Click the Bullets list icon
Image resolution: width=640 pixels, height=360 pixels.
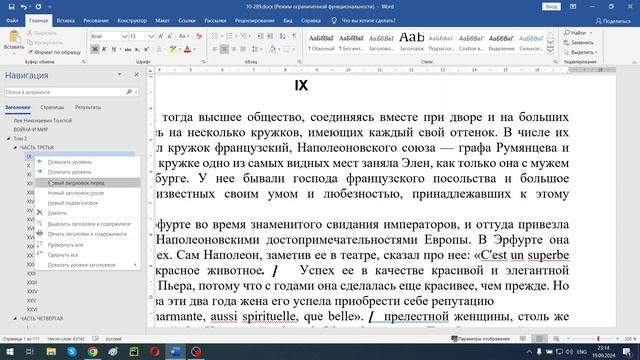pyautogui.click(x=215, y=36)
